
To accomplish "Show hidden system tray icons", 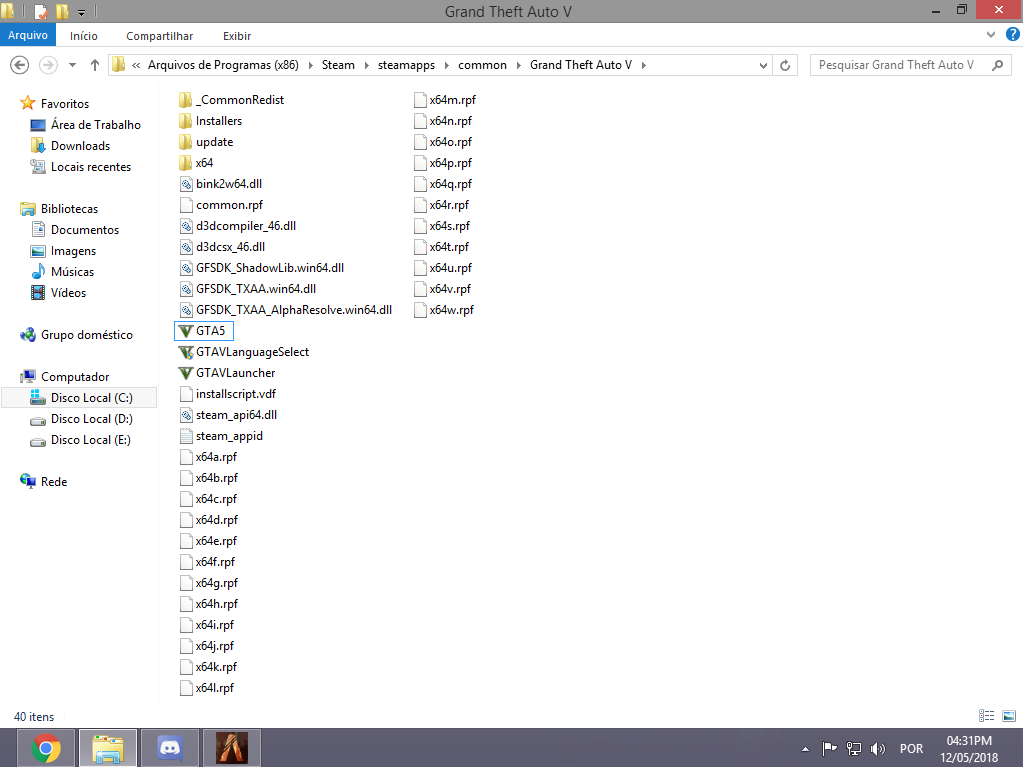I will click(805, 749).
